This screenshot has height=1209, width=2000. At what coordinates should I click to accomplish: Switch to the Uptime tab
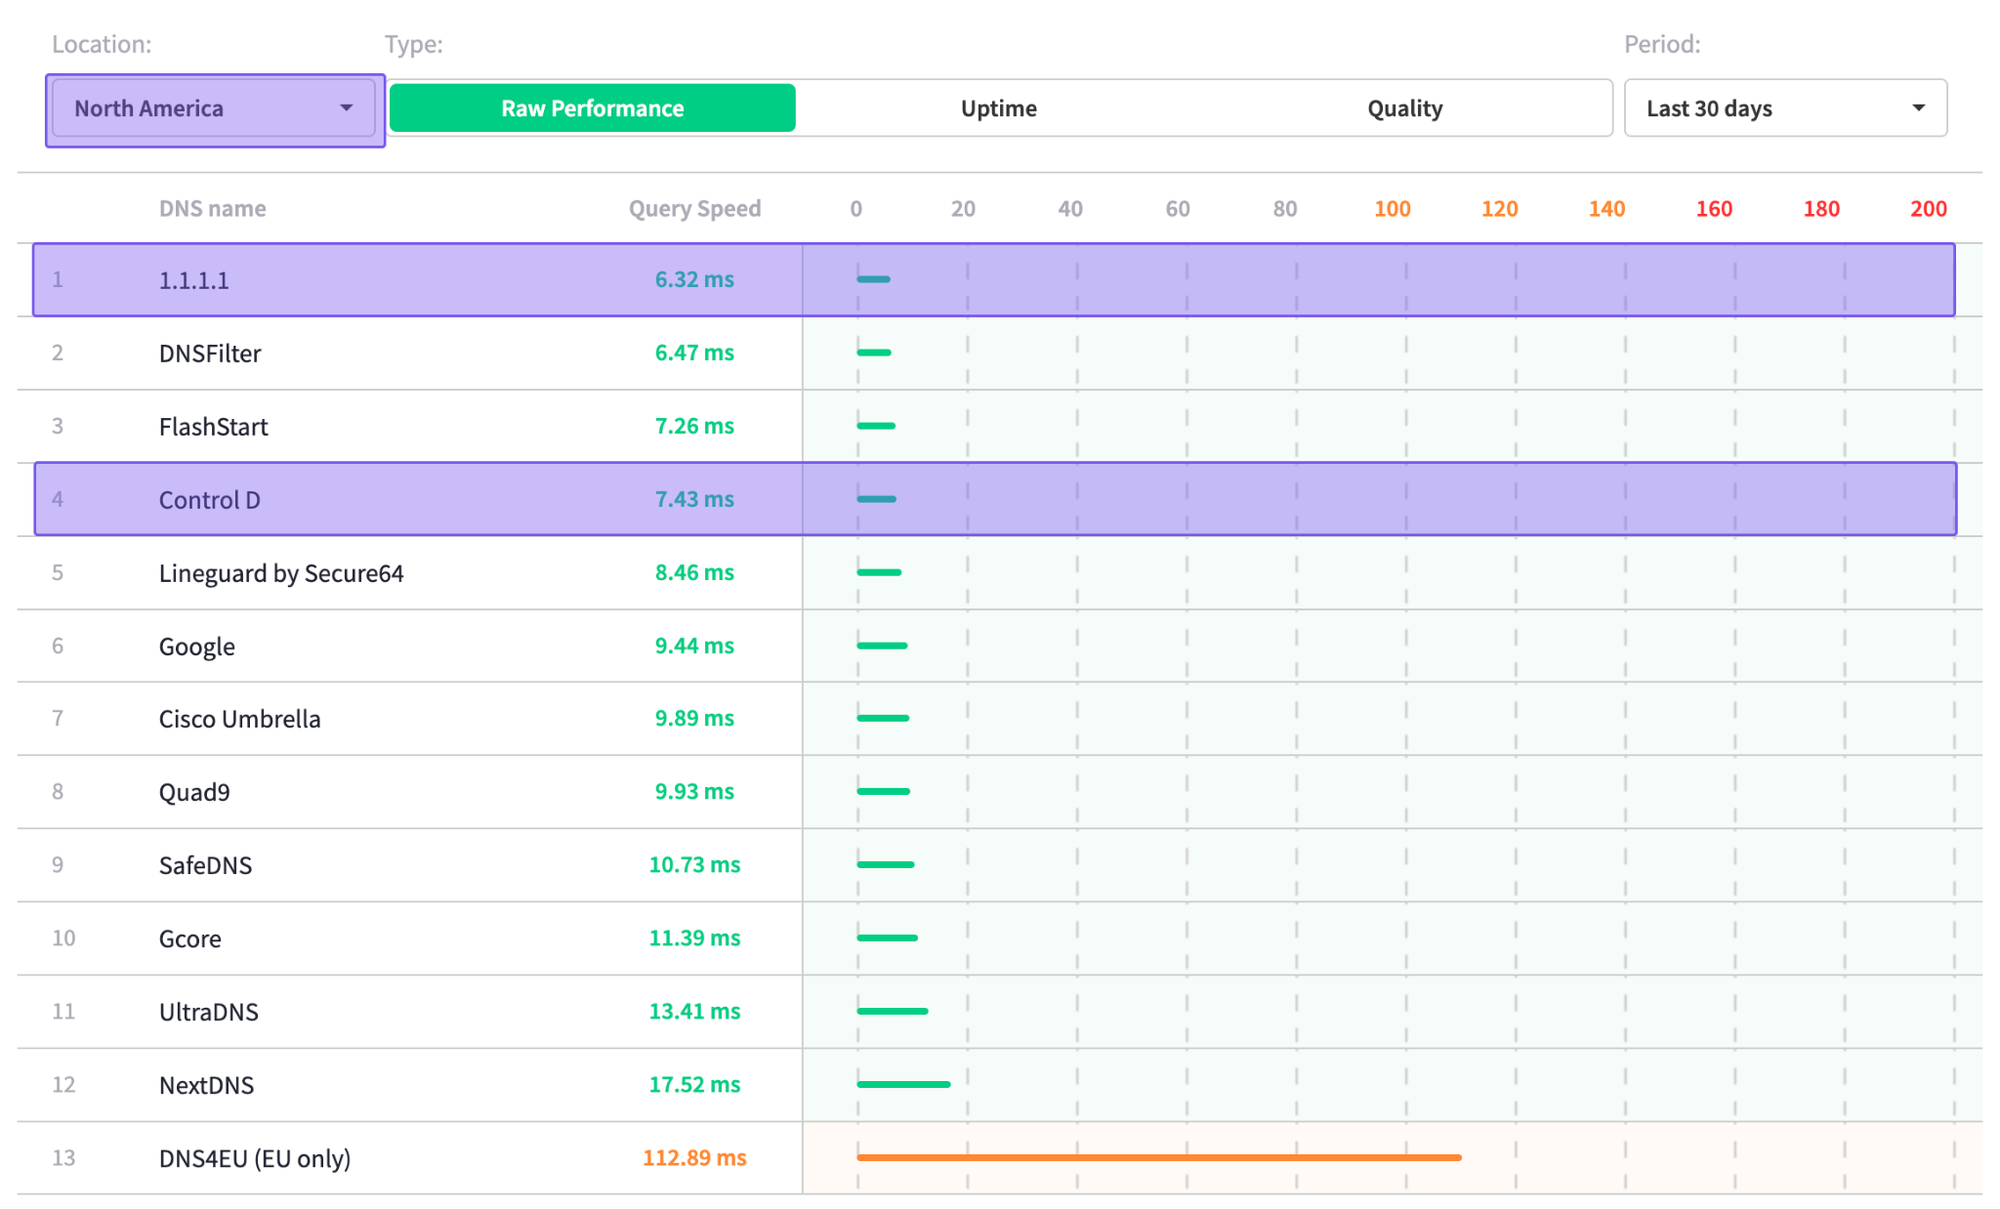[998, 108]
